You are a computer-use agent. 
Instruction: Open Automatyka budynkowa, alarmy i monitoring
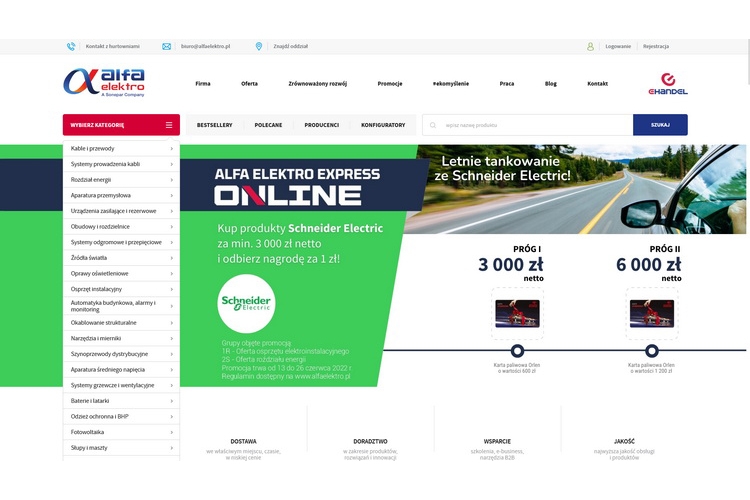(121, 306)
